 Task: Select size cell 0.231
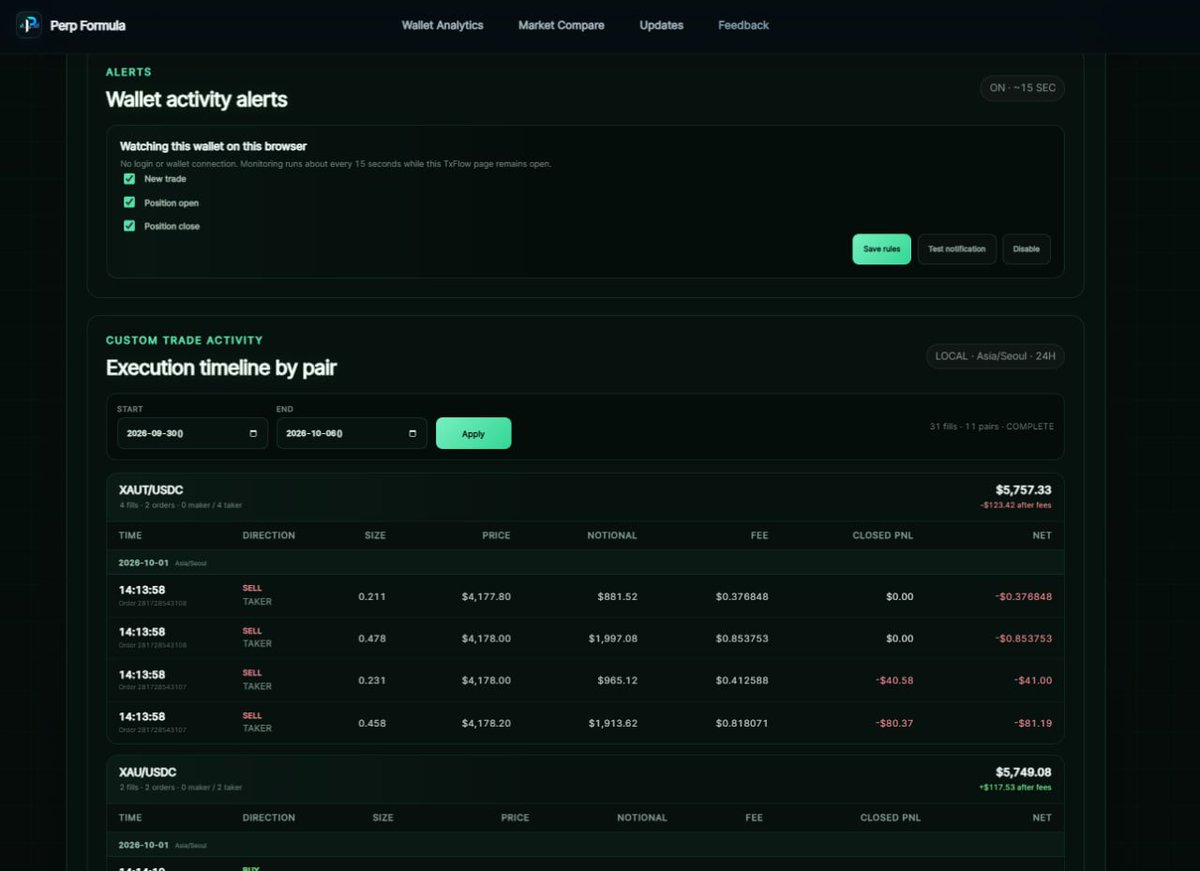click(x=372, y=680)
